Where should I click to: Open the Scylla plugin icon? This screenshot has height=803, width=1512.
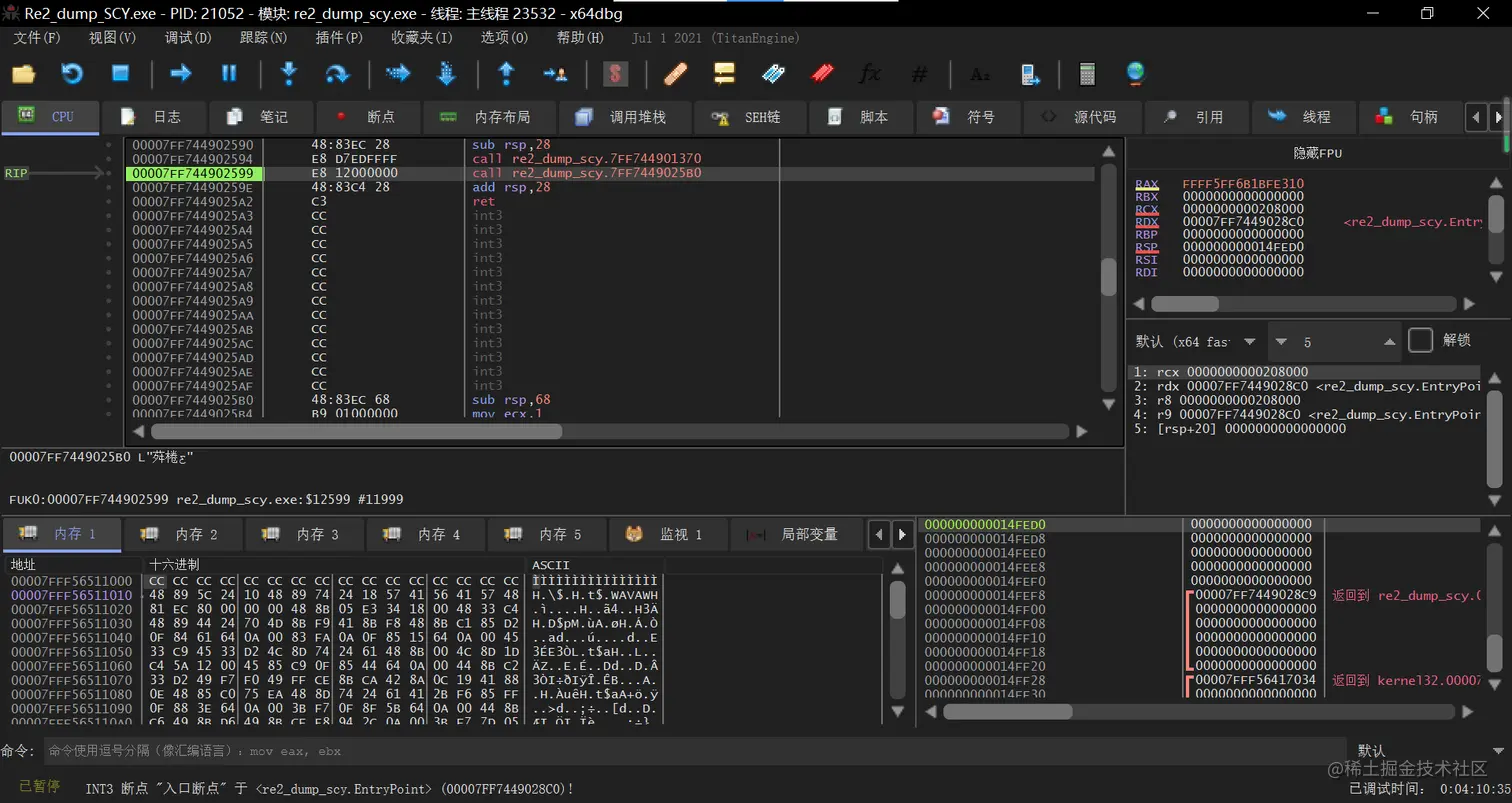pyautogui.click(x=615, y=73)
